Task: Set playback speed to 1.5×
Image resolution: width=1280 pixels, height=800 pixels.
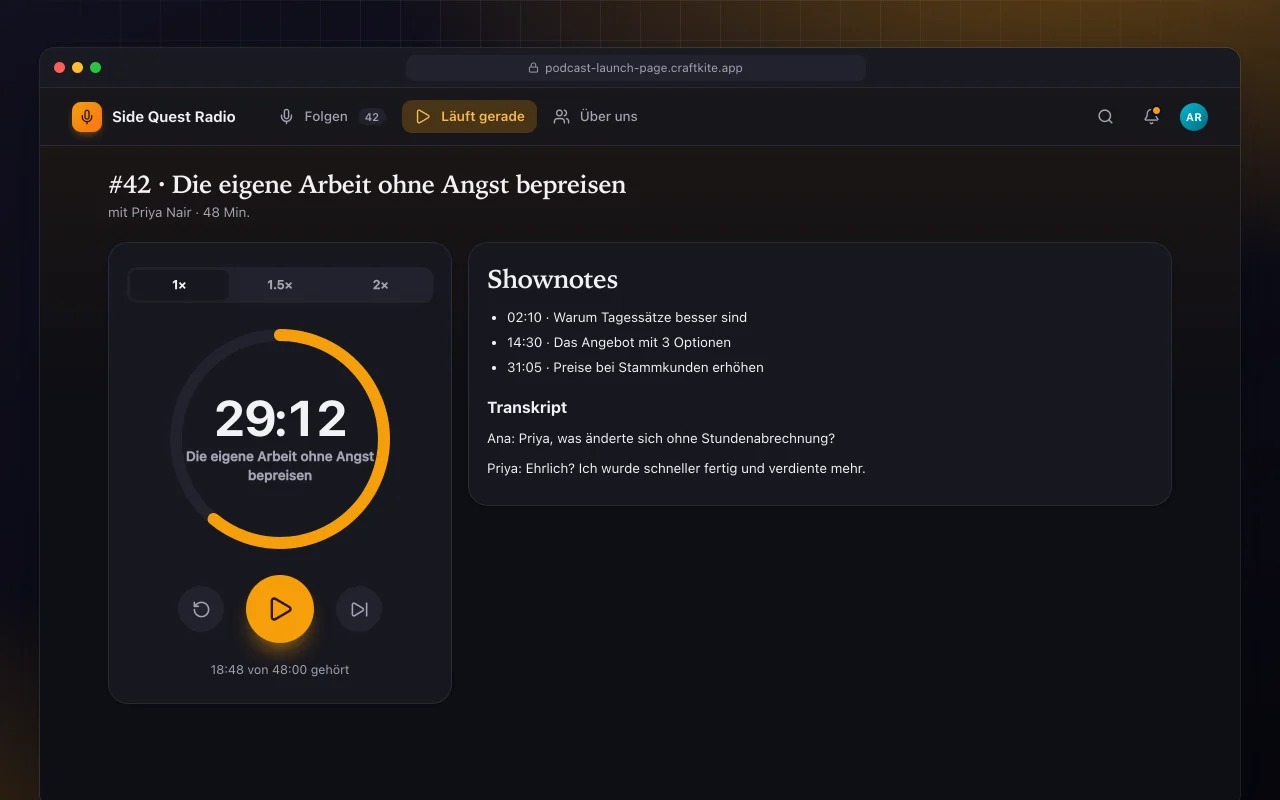Action: pos(280,285)
